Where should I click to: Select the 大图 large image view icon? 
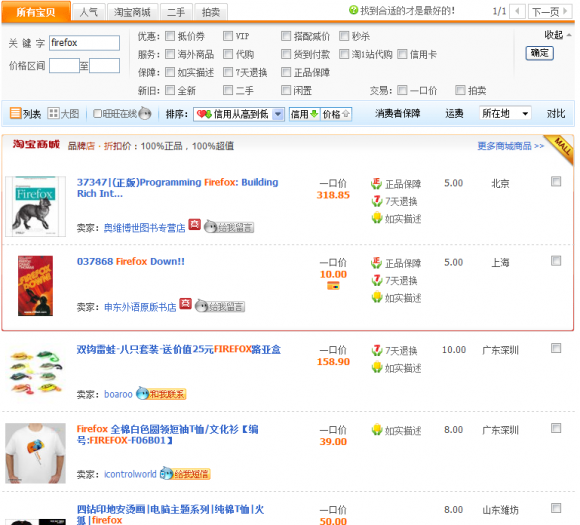click(53, 113)
